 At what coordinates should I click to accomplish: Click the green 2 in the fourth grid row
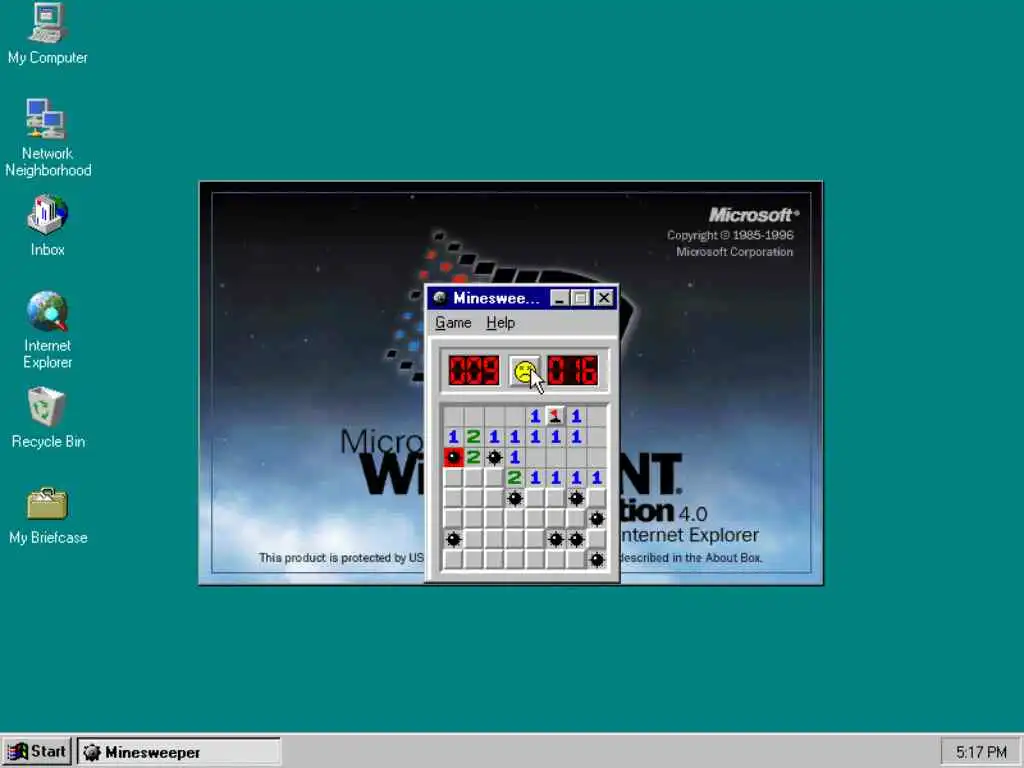click(x=515, y=478)
